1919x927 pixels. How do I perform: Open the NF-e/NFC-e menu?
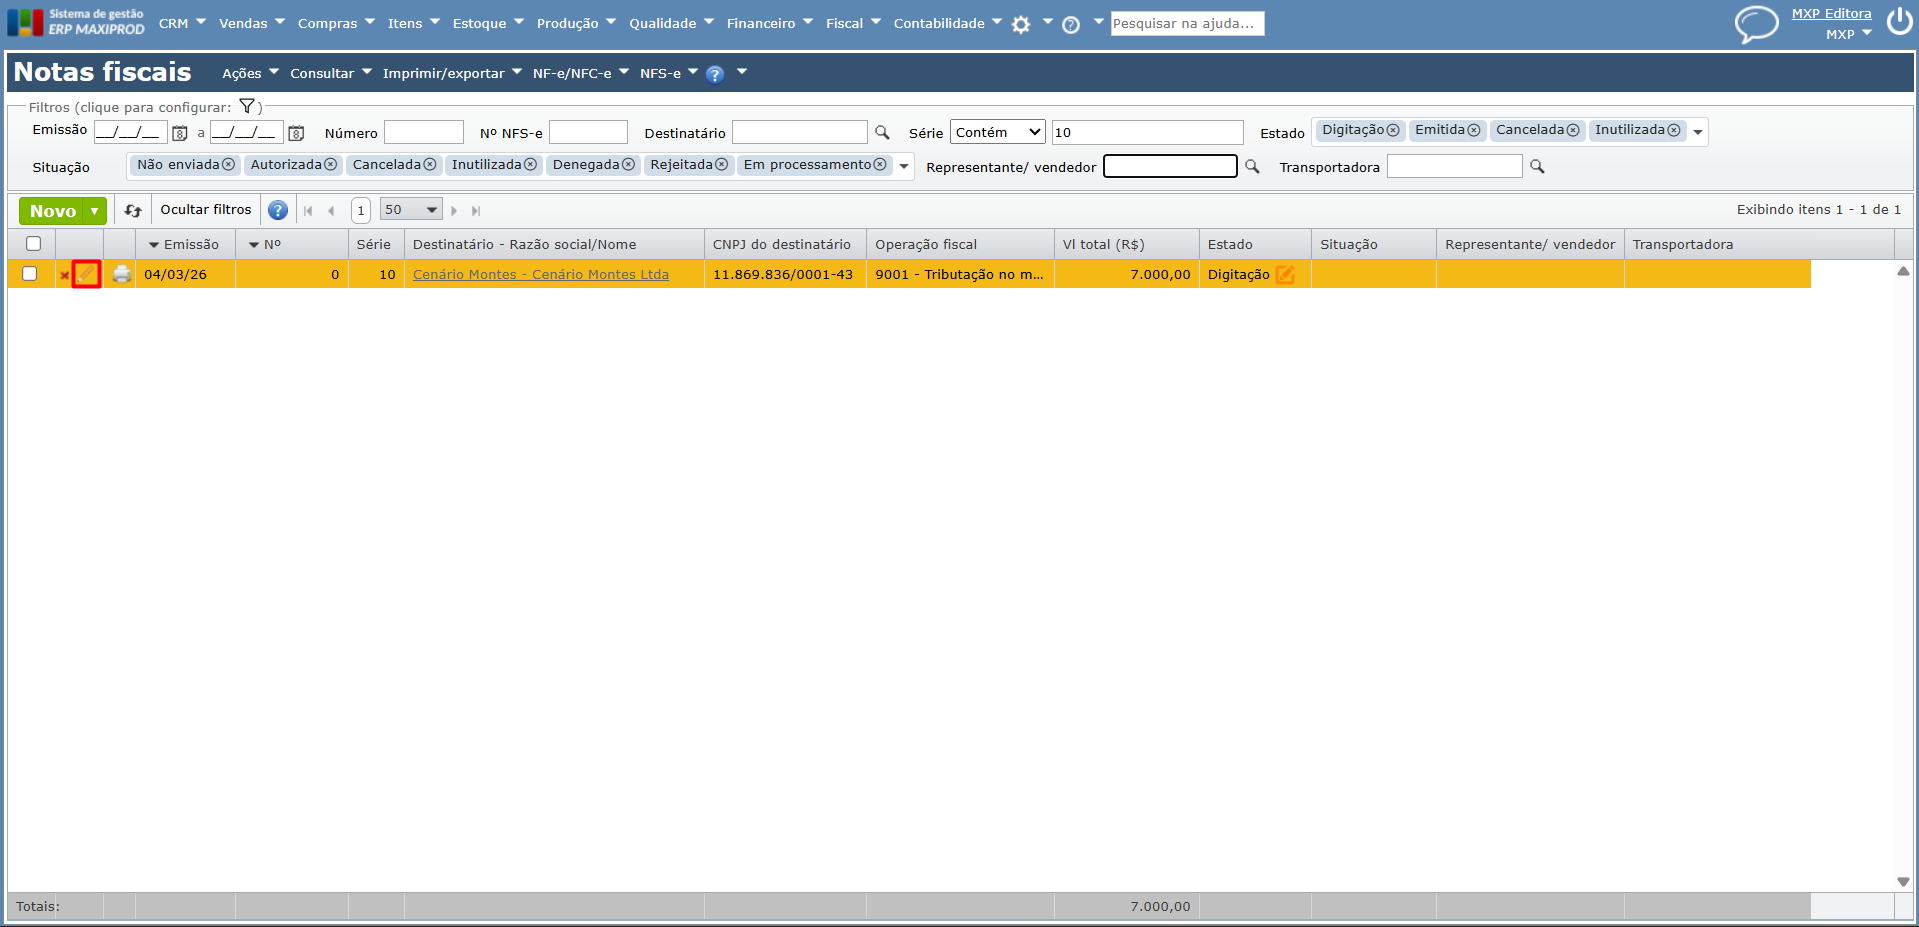tap(581, 73)
